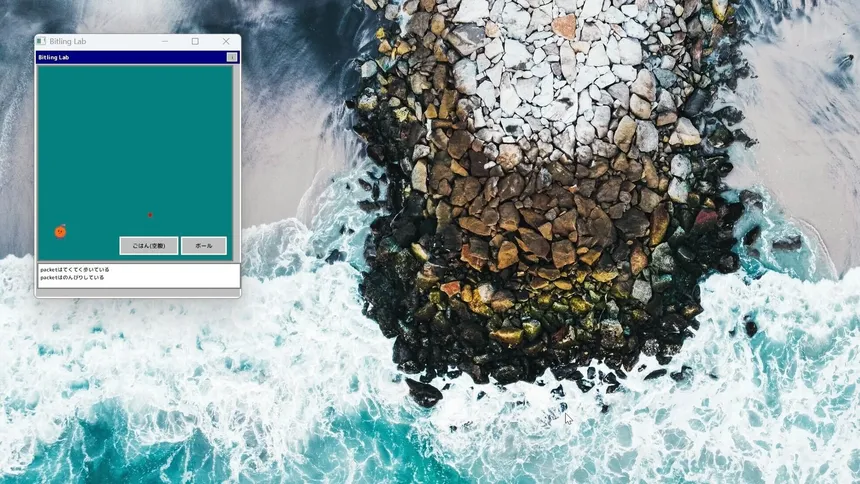Maximize the Bitling Lab window
The height and width of the screenshot is (484, 860).
195,41
